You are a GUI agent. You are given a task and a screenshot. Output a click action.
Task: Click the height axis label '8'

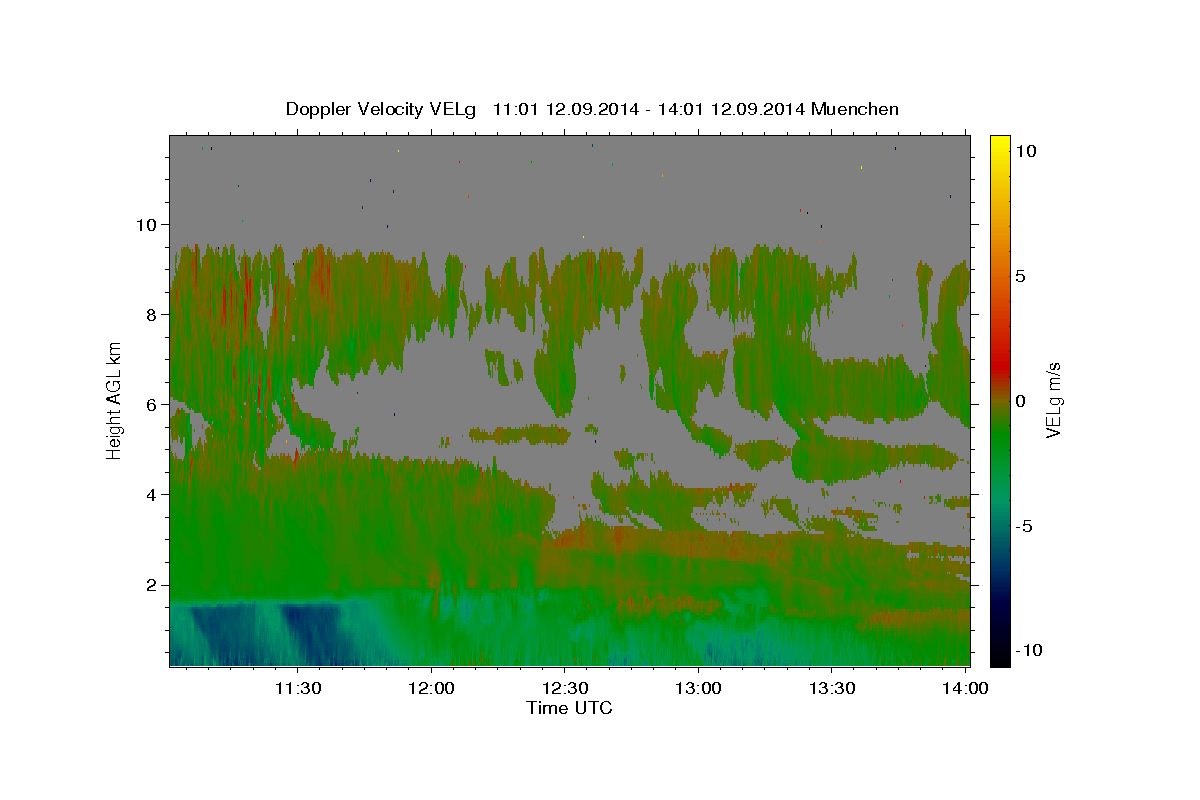pyautogui.click(x=153, y=315)
